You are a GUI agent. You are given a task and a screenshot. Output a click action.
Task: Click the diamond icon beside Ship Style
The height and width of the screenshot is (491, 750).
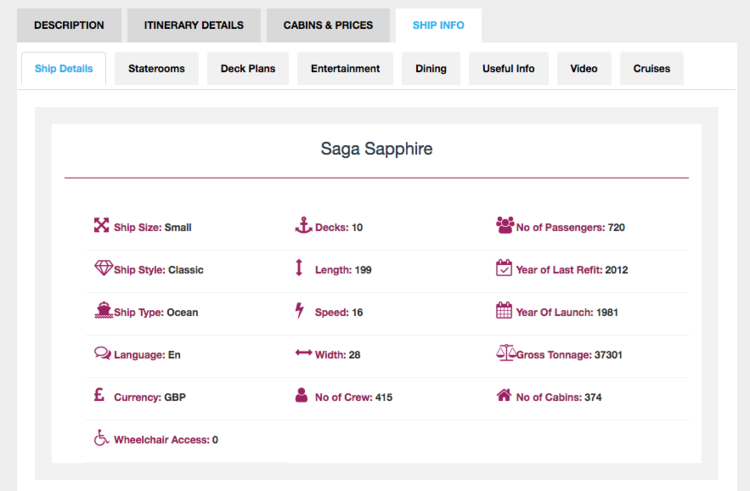[103, 268]
